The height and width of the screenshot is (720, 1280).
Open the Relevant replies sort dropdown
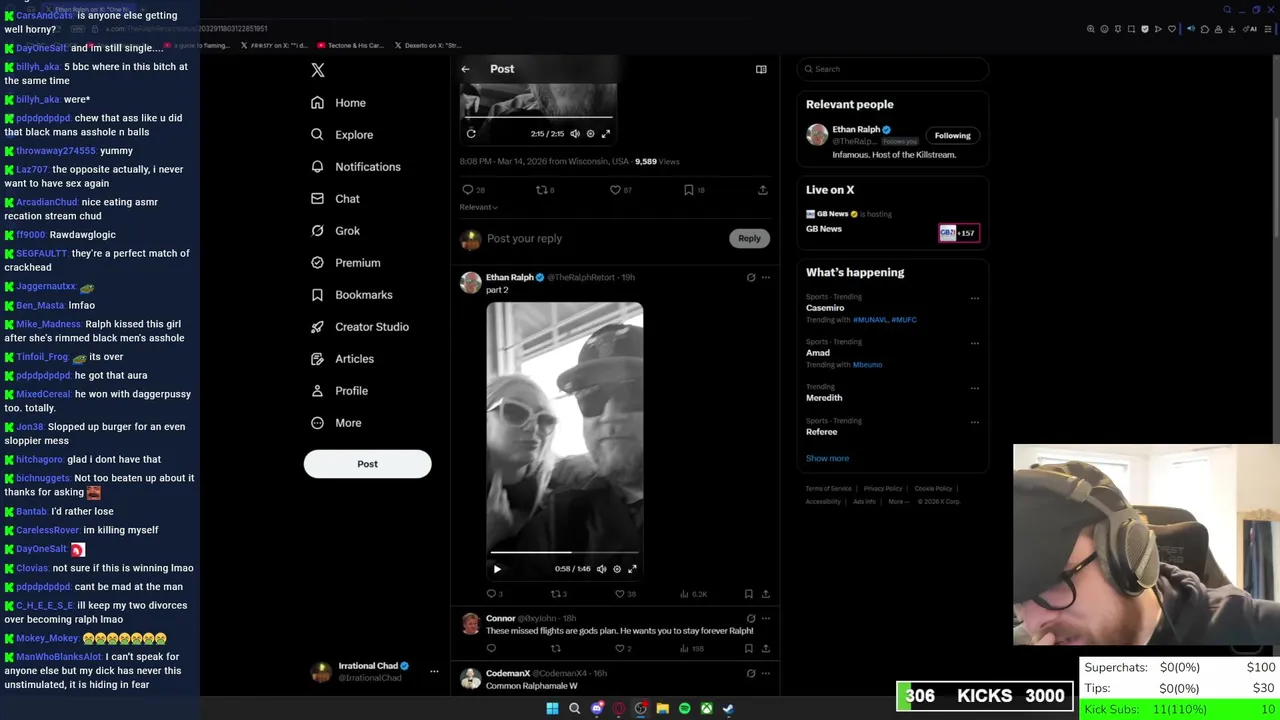click(478, 207)
